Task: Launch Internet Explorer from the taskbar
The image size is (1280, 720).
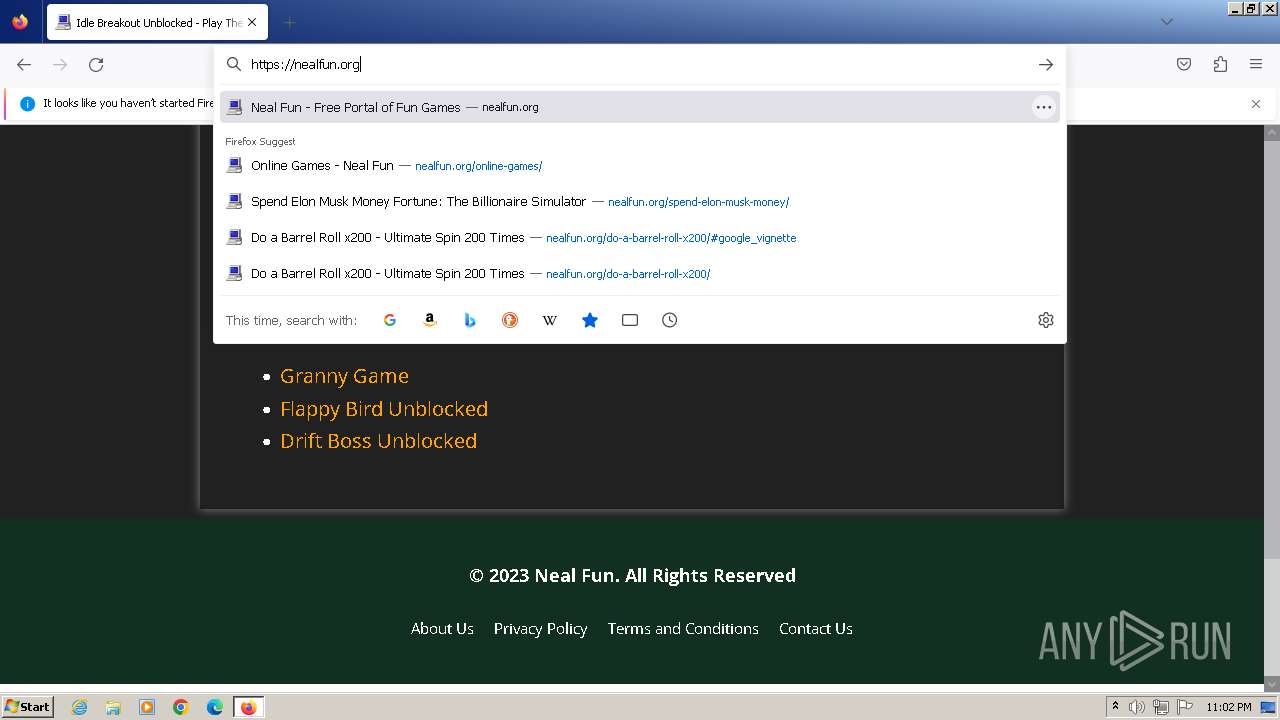Action: pos(79,707)
